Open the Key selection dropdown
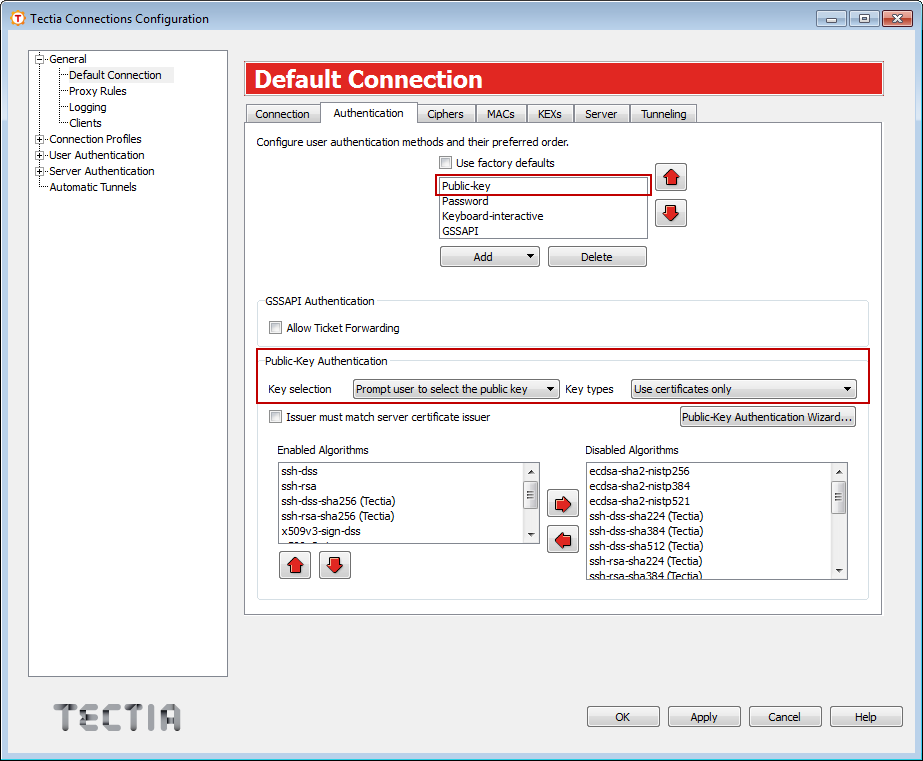 pos(455,389)
